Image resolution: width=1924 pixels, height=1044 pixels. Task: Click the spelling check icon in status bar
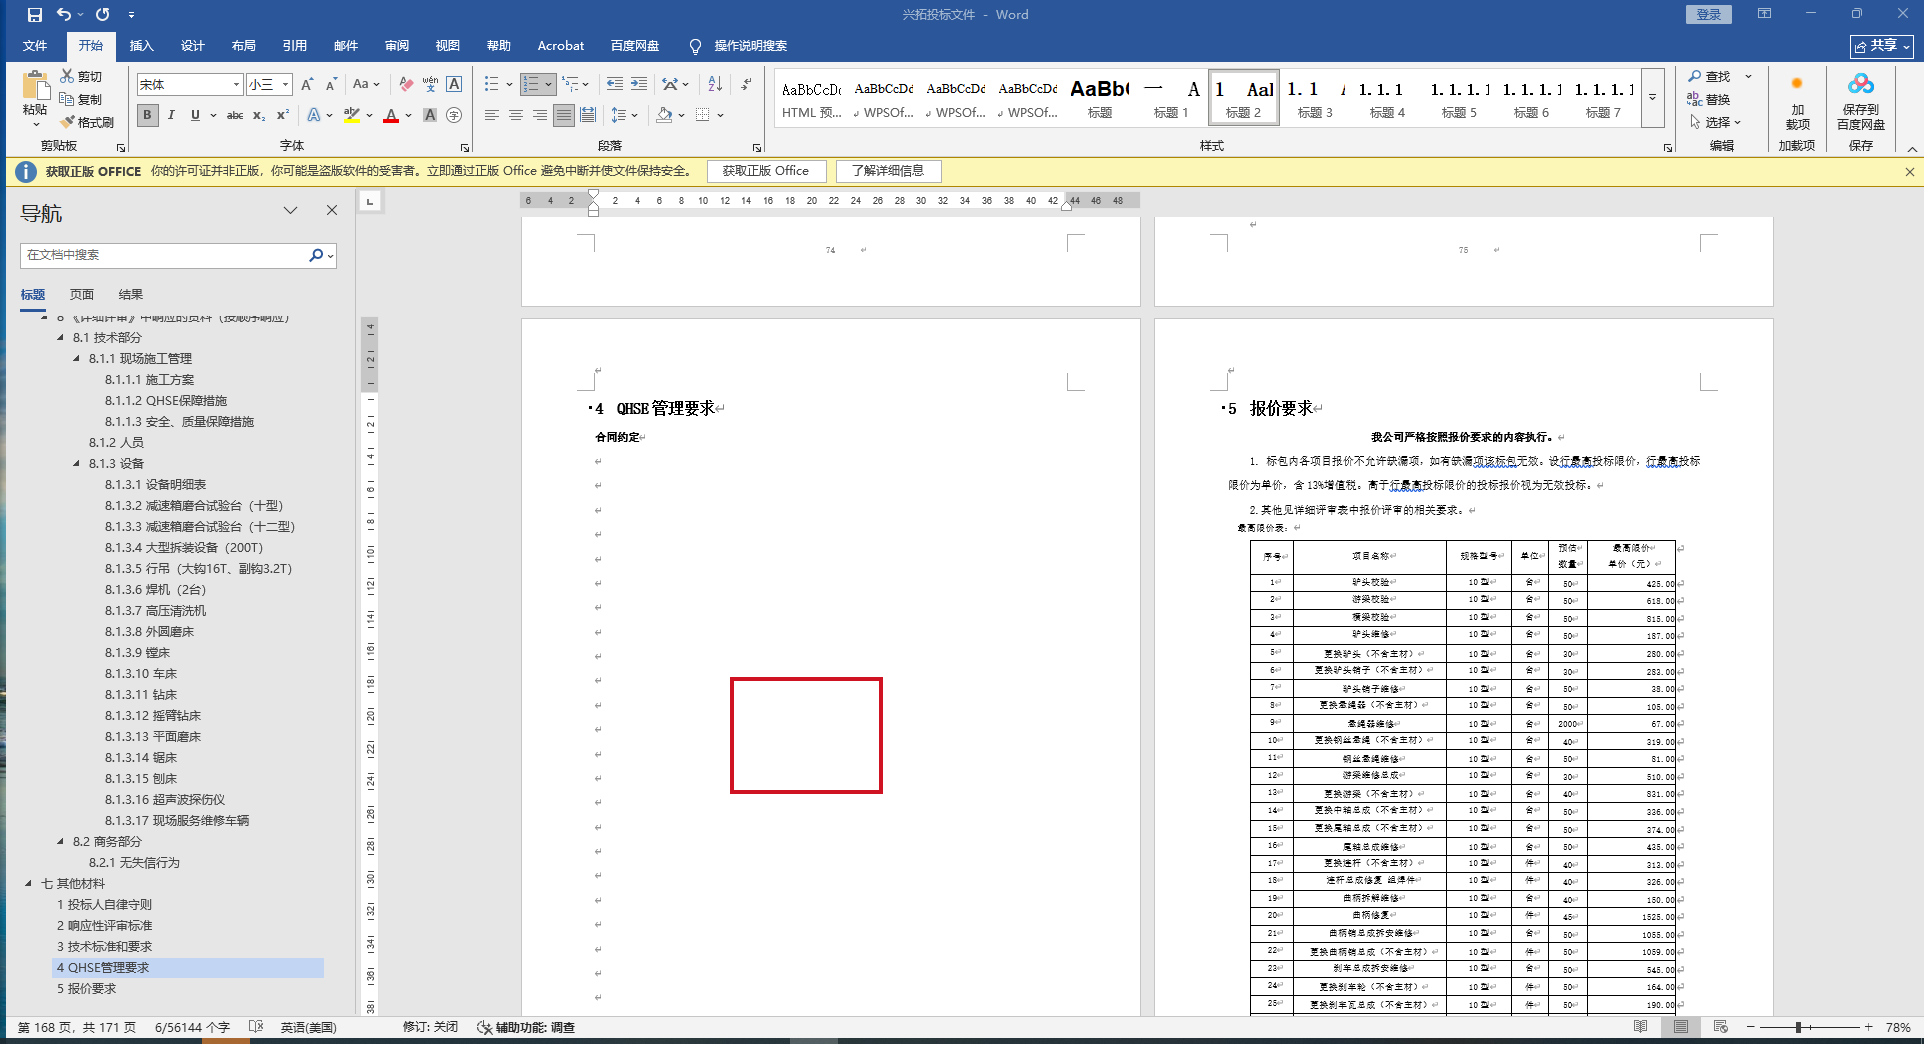(256, 1027)
